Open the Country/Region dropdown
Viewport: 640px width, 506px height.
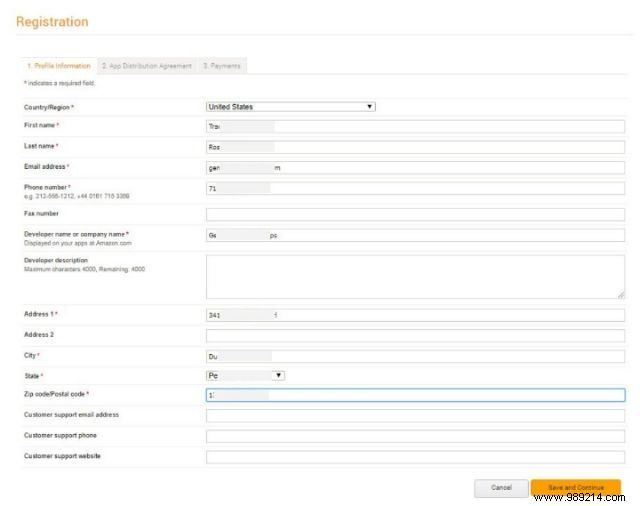point(290,106)
